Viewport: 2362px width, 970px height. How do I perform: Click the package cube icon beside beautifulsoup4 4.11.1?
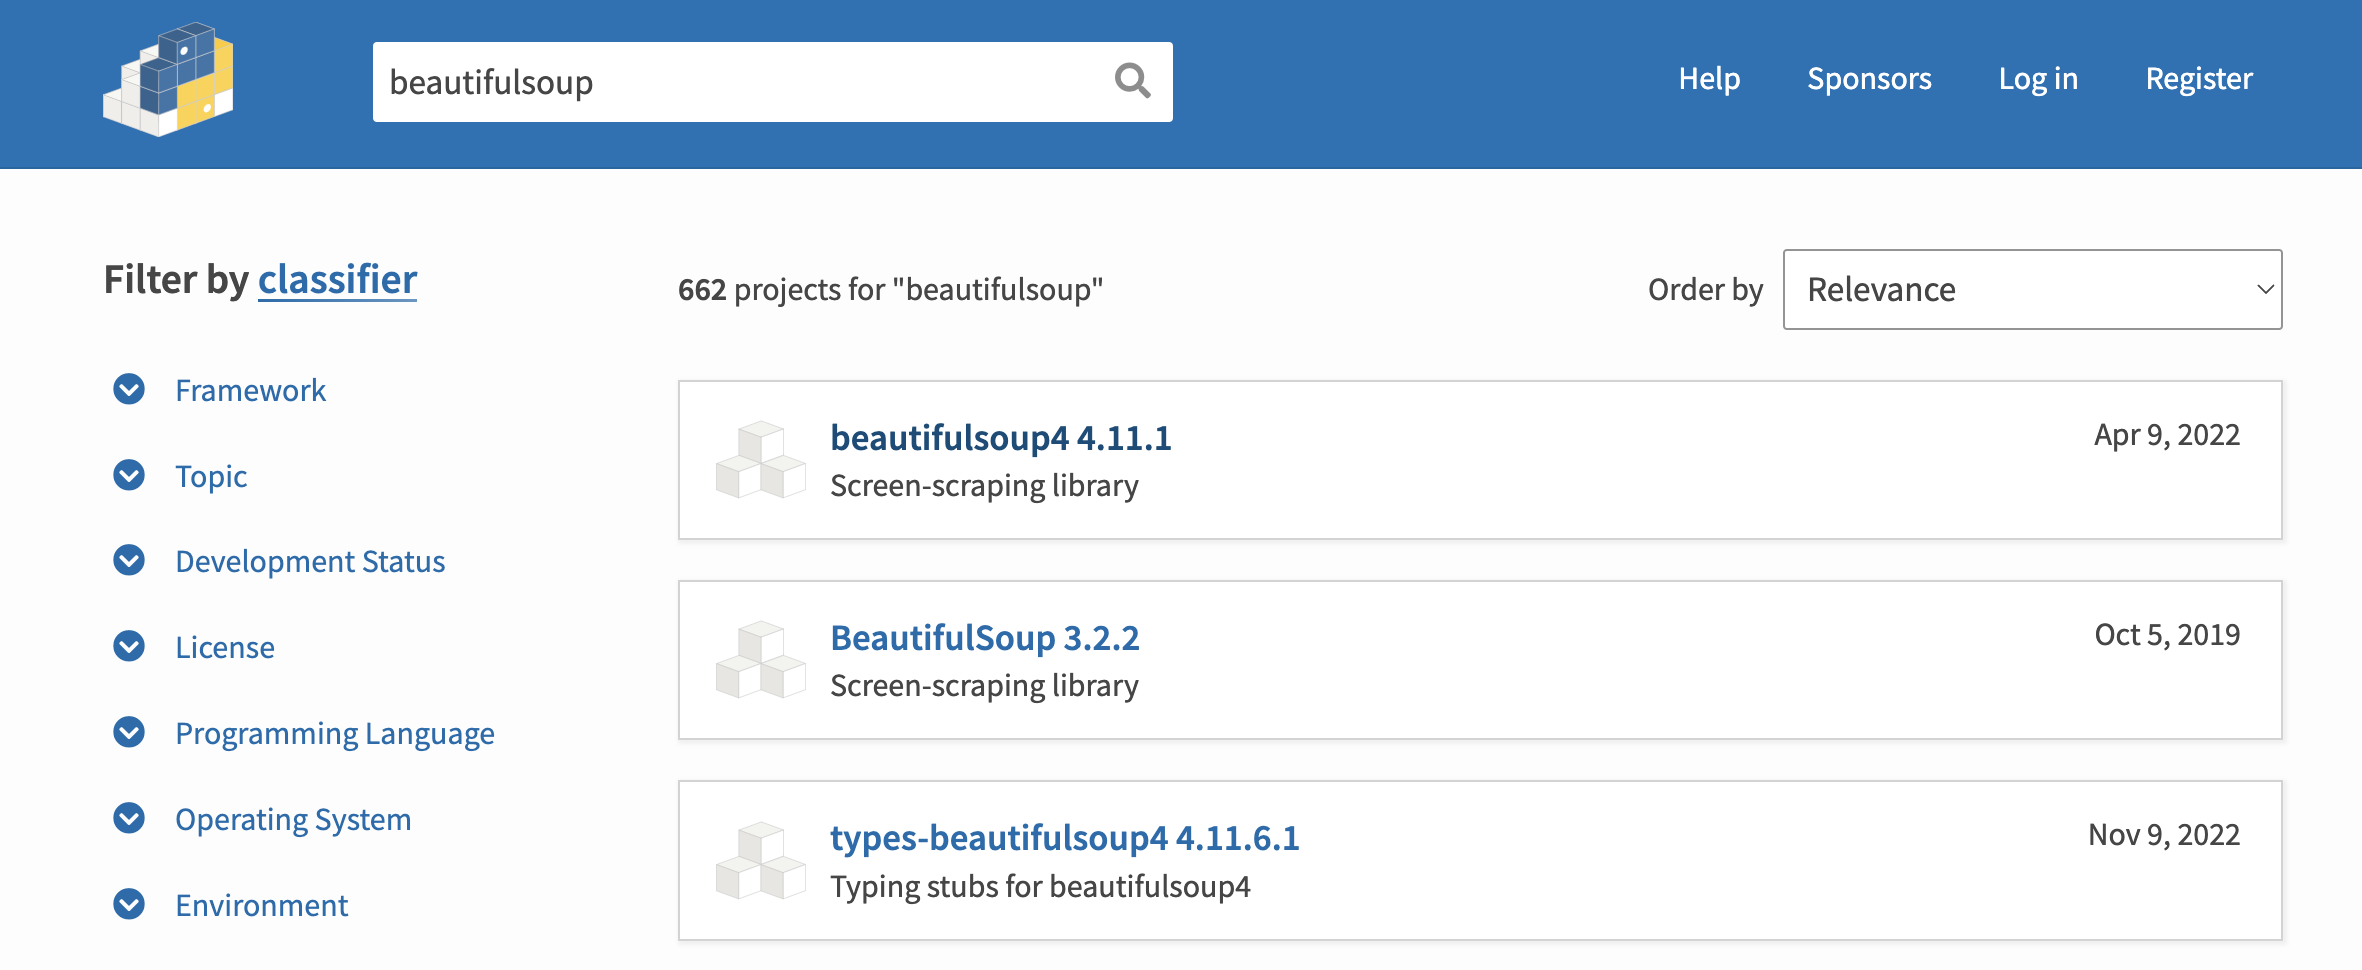tap(760, 459)
